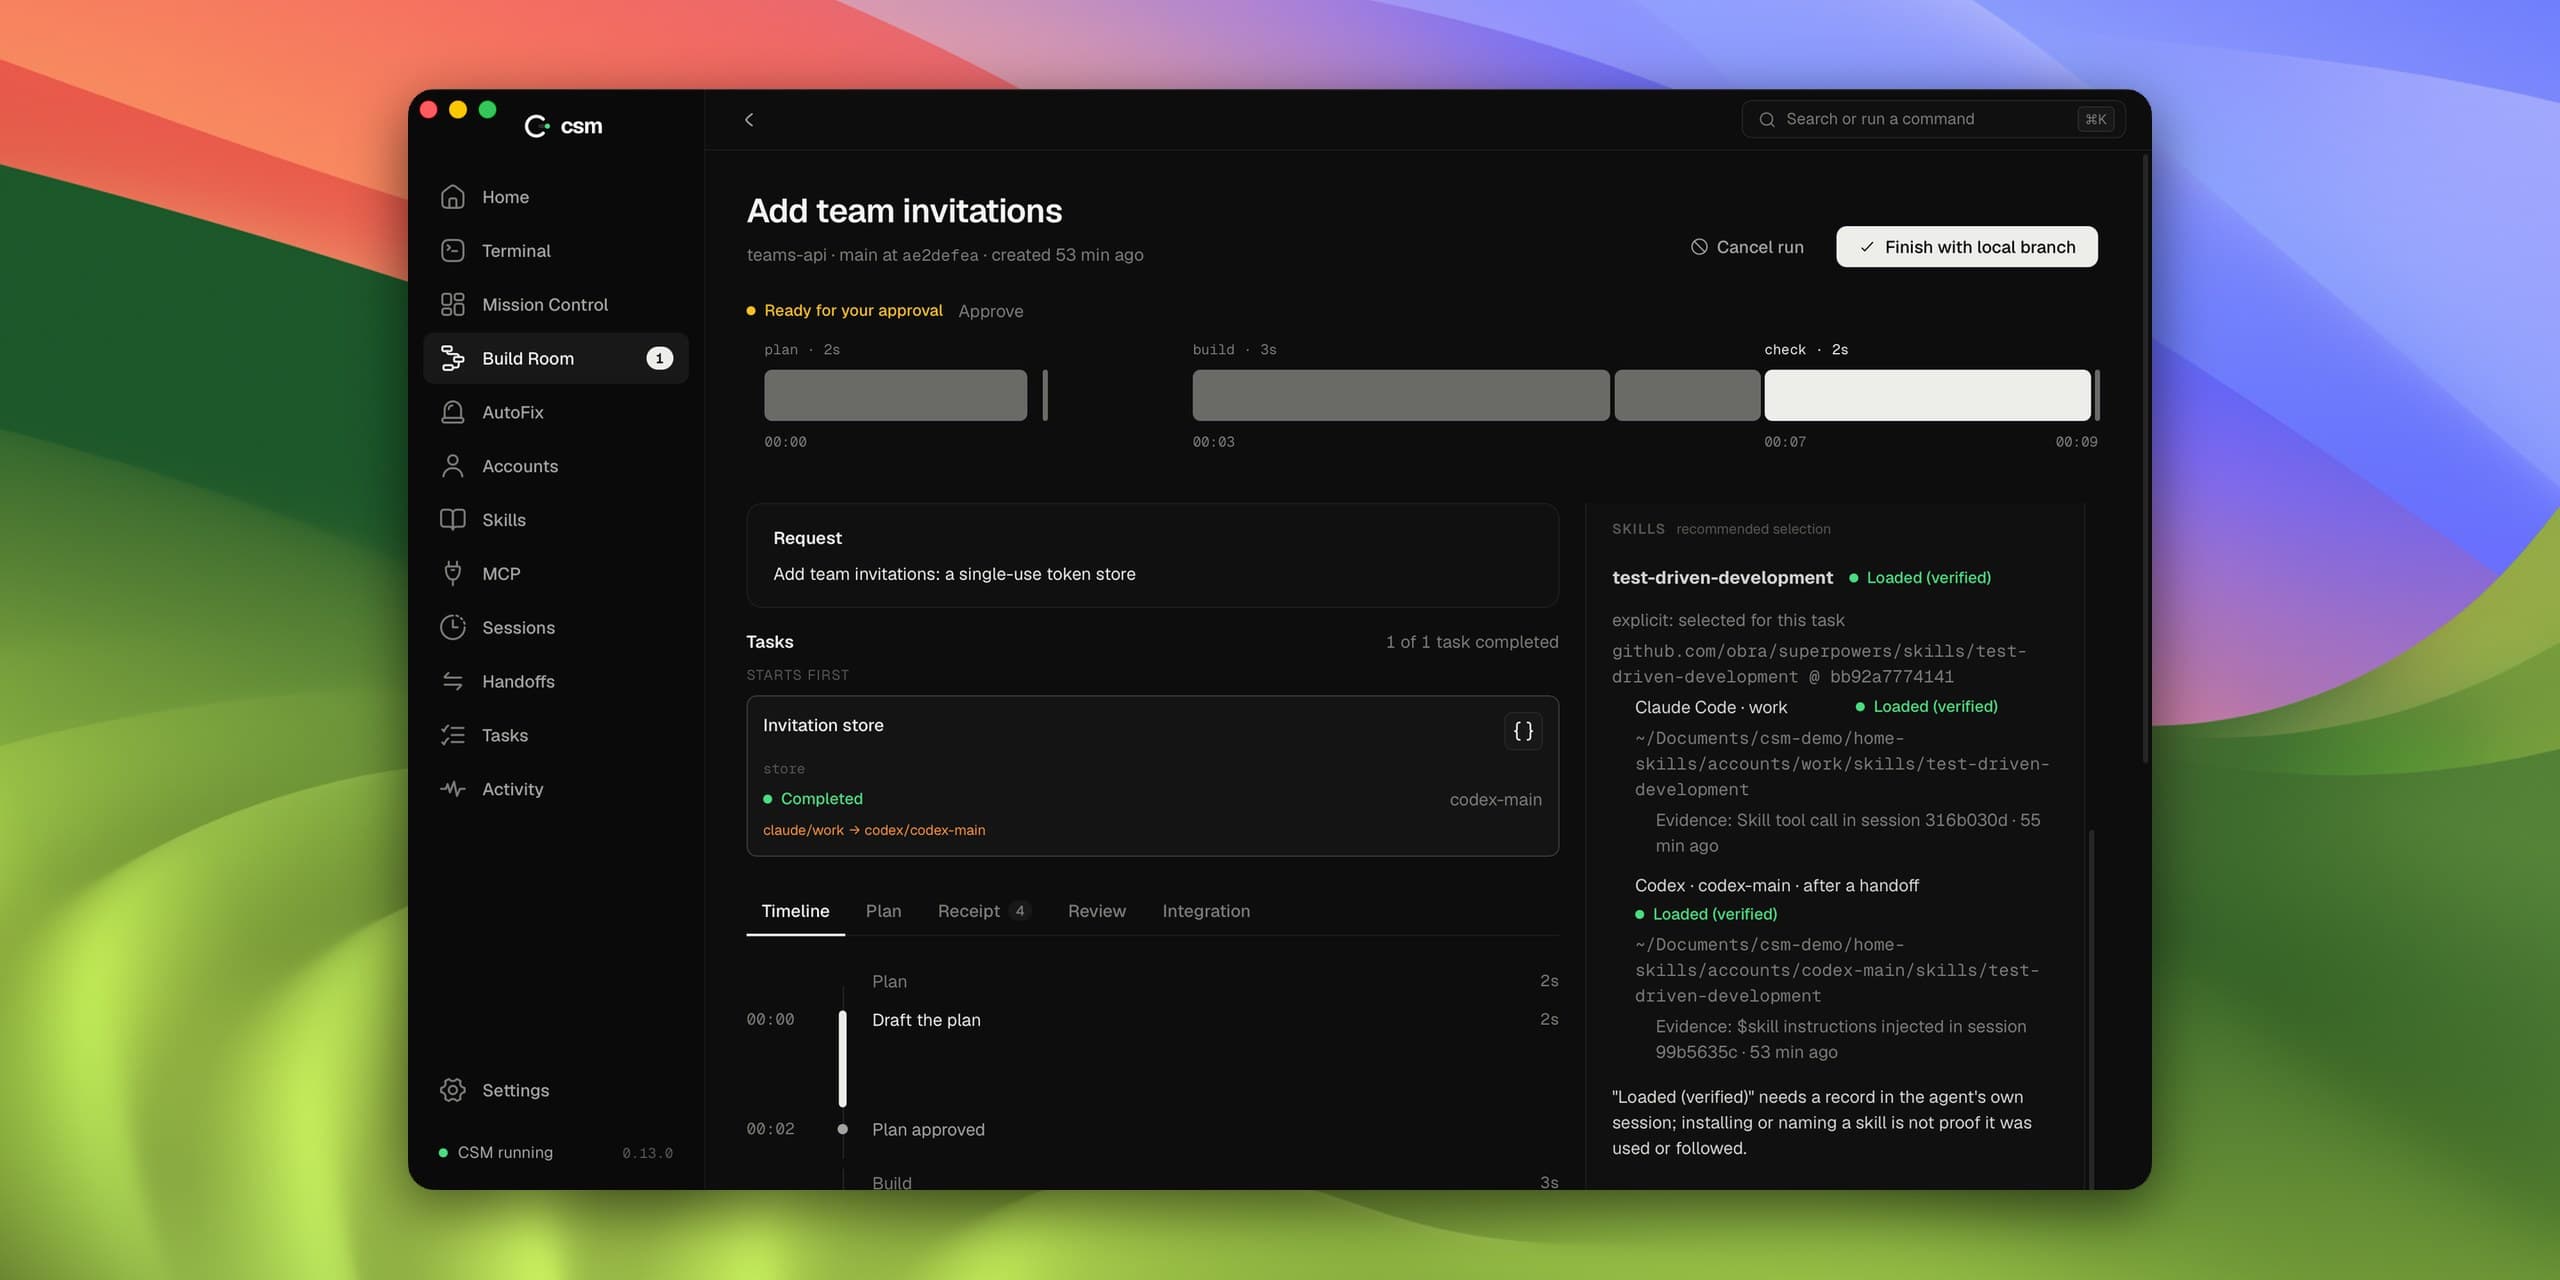Click 'Ready for your approval' status text
The image size is (2560, 1280).
853,311
